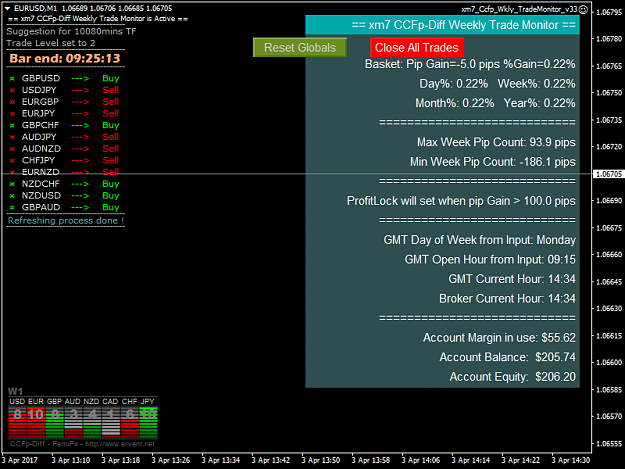
Task: Select the USDJPY pair label
Action: tap(39, 90)
